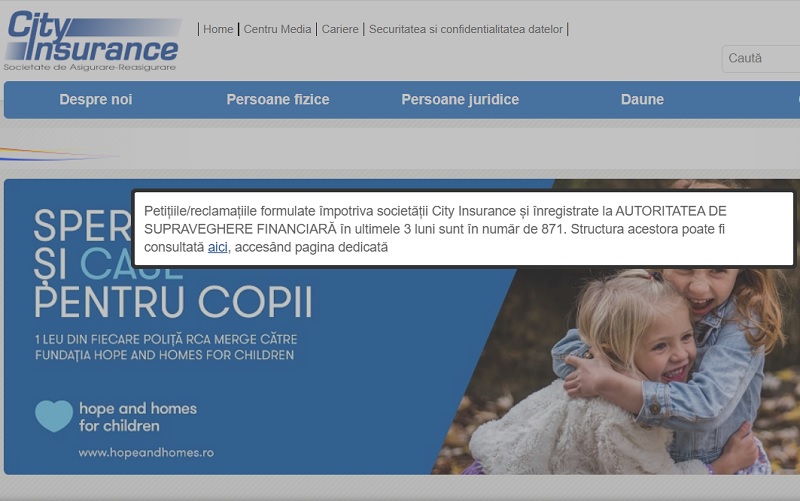Click the City Insurance logo
The width and height of the screenshot is (800, 501).
click(x=92, y=41)
